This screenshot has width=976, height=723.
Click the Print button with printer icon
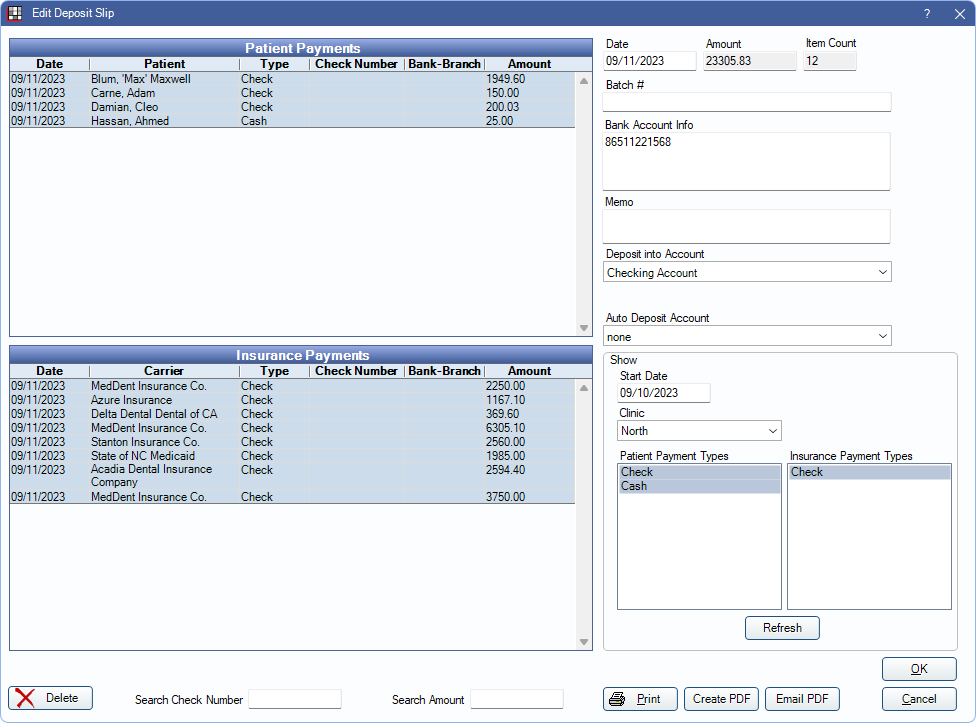tap(640, 699)
